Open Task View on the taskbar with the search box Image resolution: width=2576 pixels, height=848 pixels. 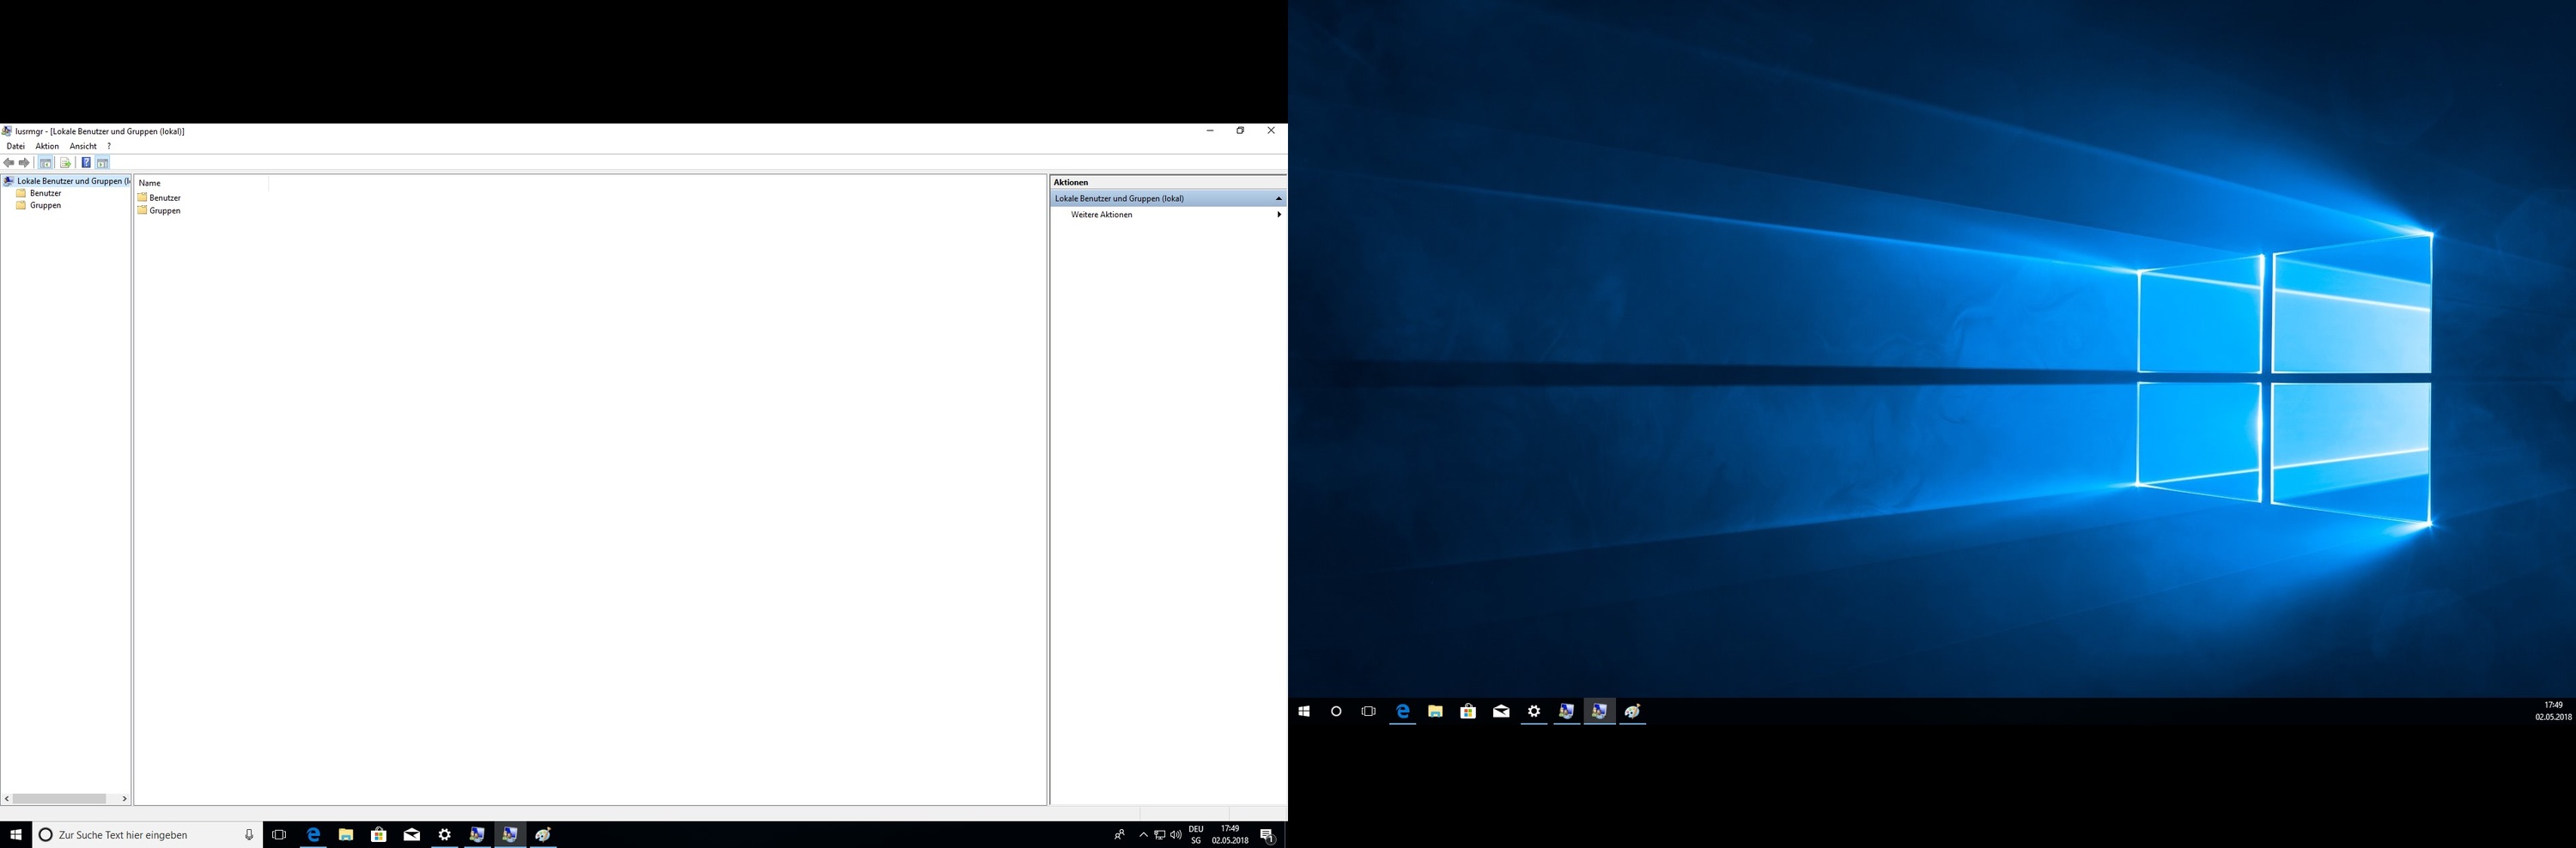pyautogui.click(x=279, y=835)
